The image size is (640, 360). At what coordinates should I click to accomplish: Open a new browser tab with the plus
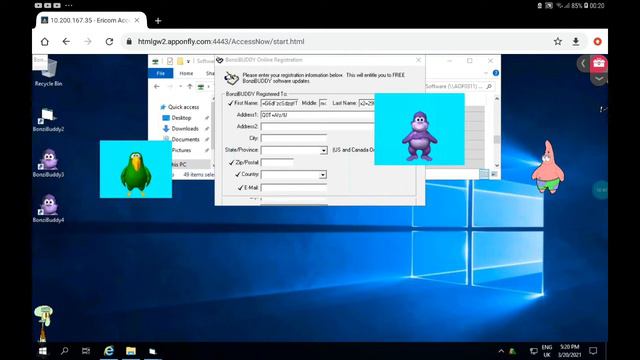(x=158, y=21)
